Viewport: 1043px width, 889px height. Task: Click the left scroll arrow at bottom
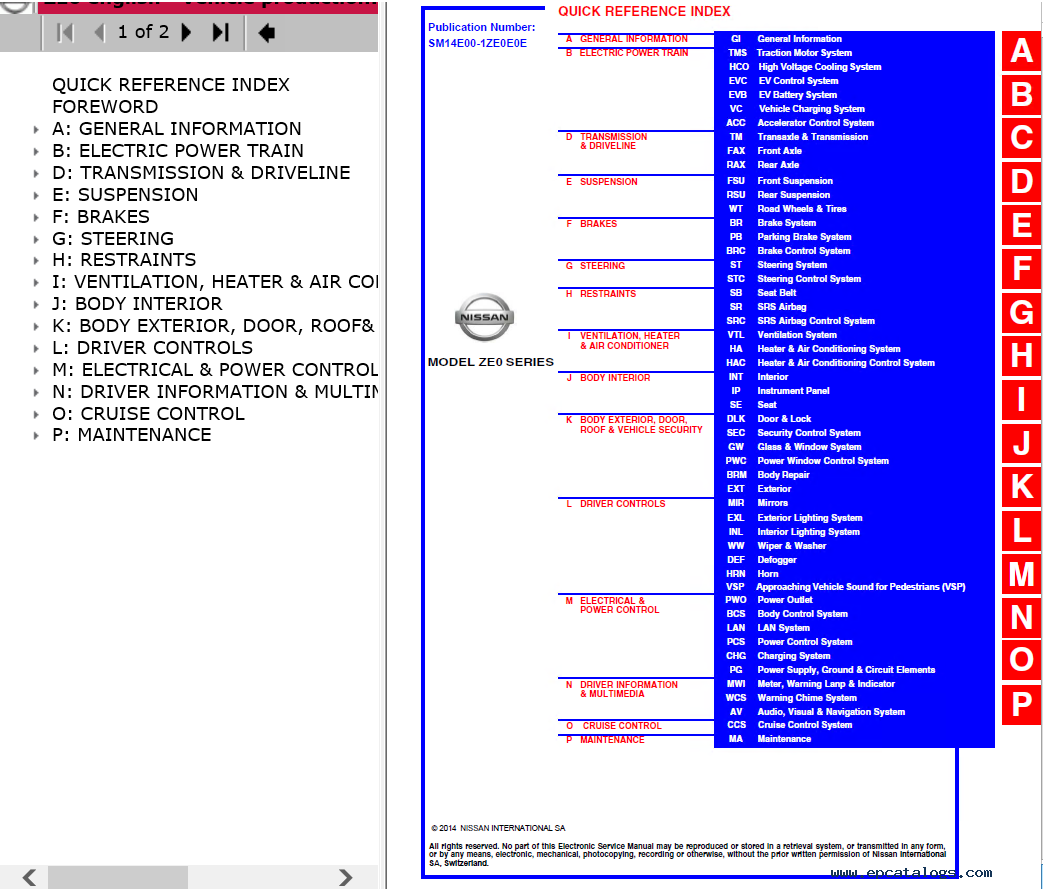(29, 877)
